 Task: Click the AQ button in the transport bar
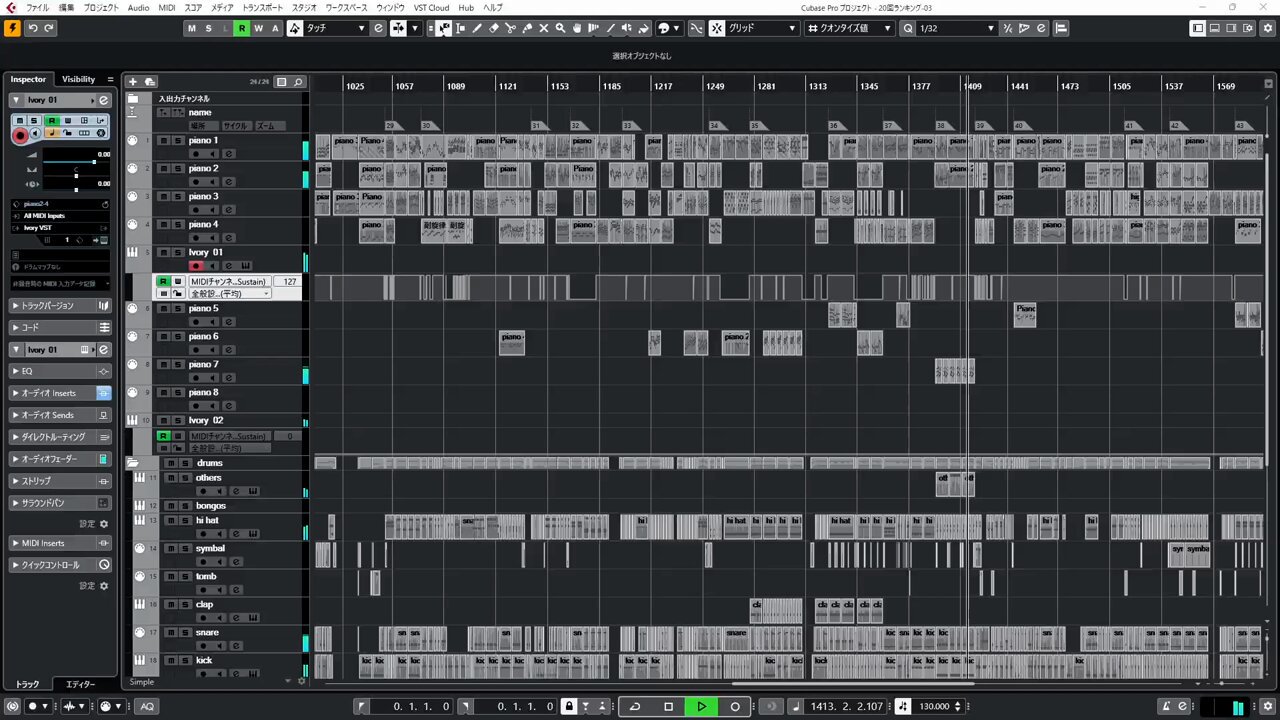147,706
